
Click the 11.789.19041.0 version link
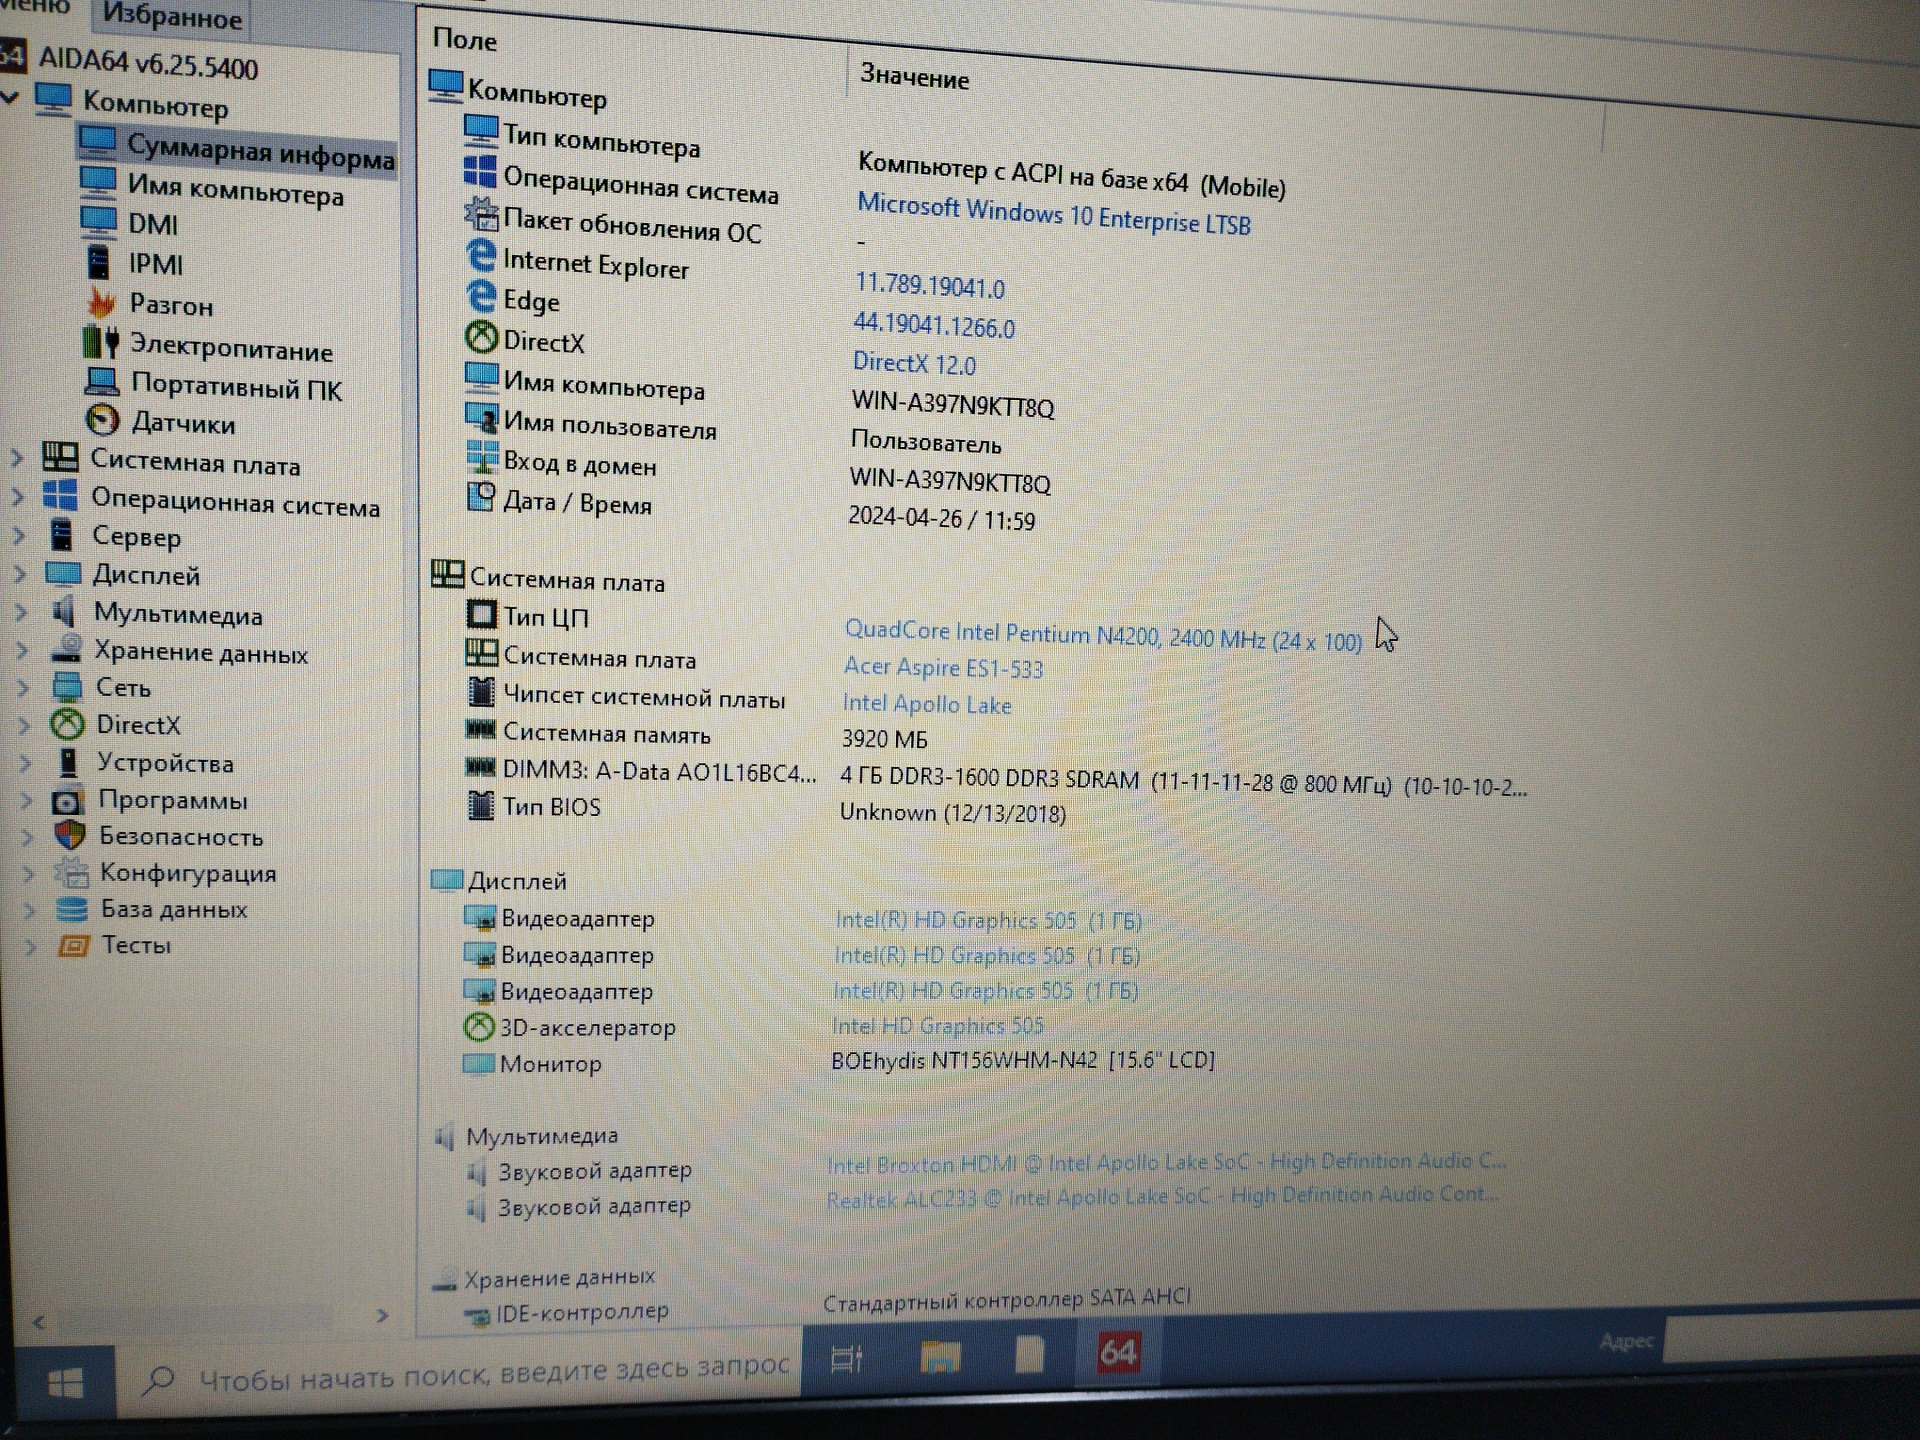click(930, 286)
